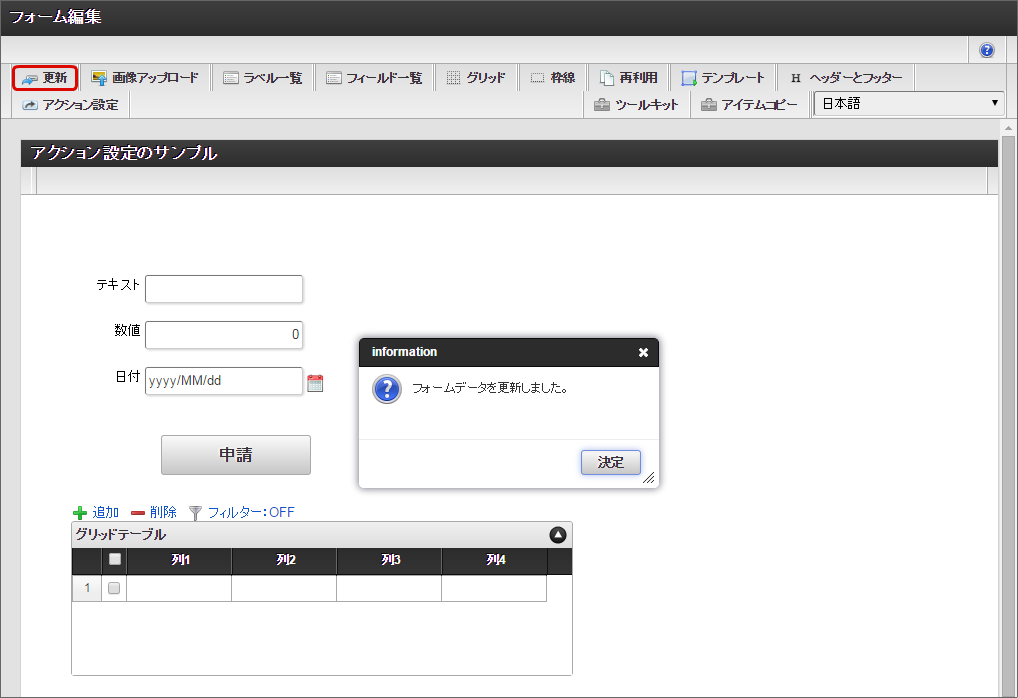Screen dimensions: 1018x698
Task: Open the アクション設定 action settings
Action: click(70, 104)
